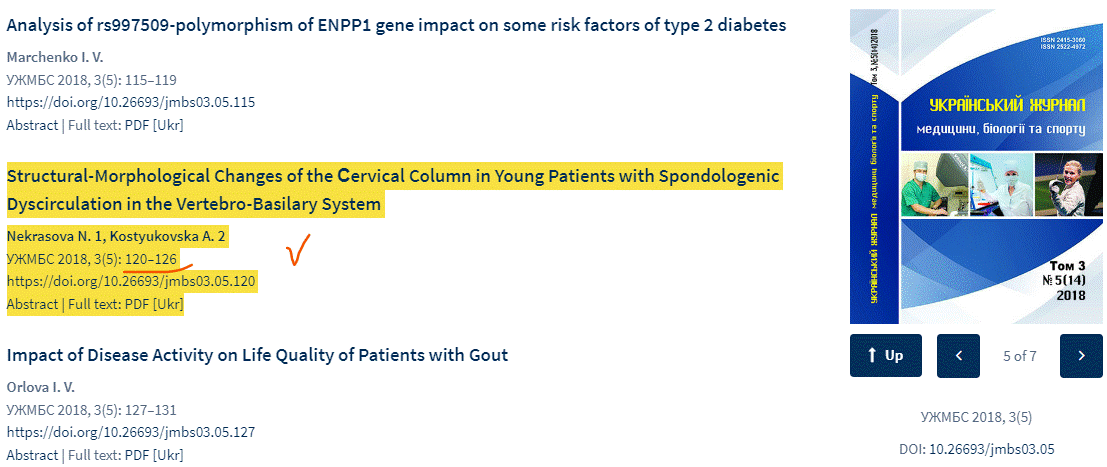View Abstract of Nekrasova article
The image size is (1107, 467).
(32, 304)
